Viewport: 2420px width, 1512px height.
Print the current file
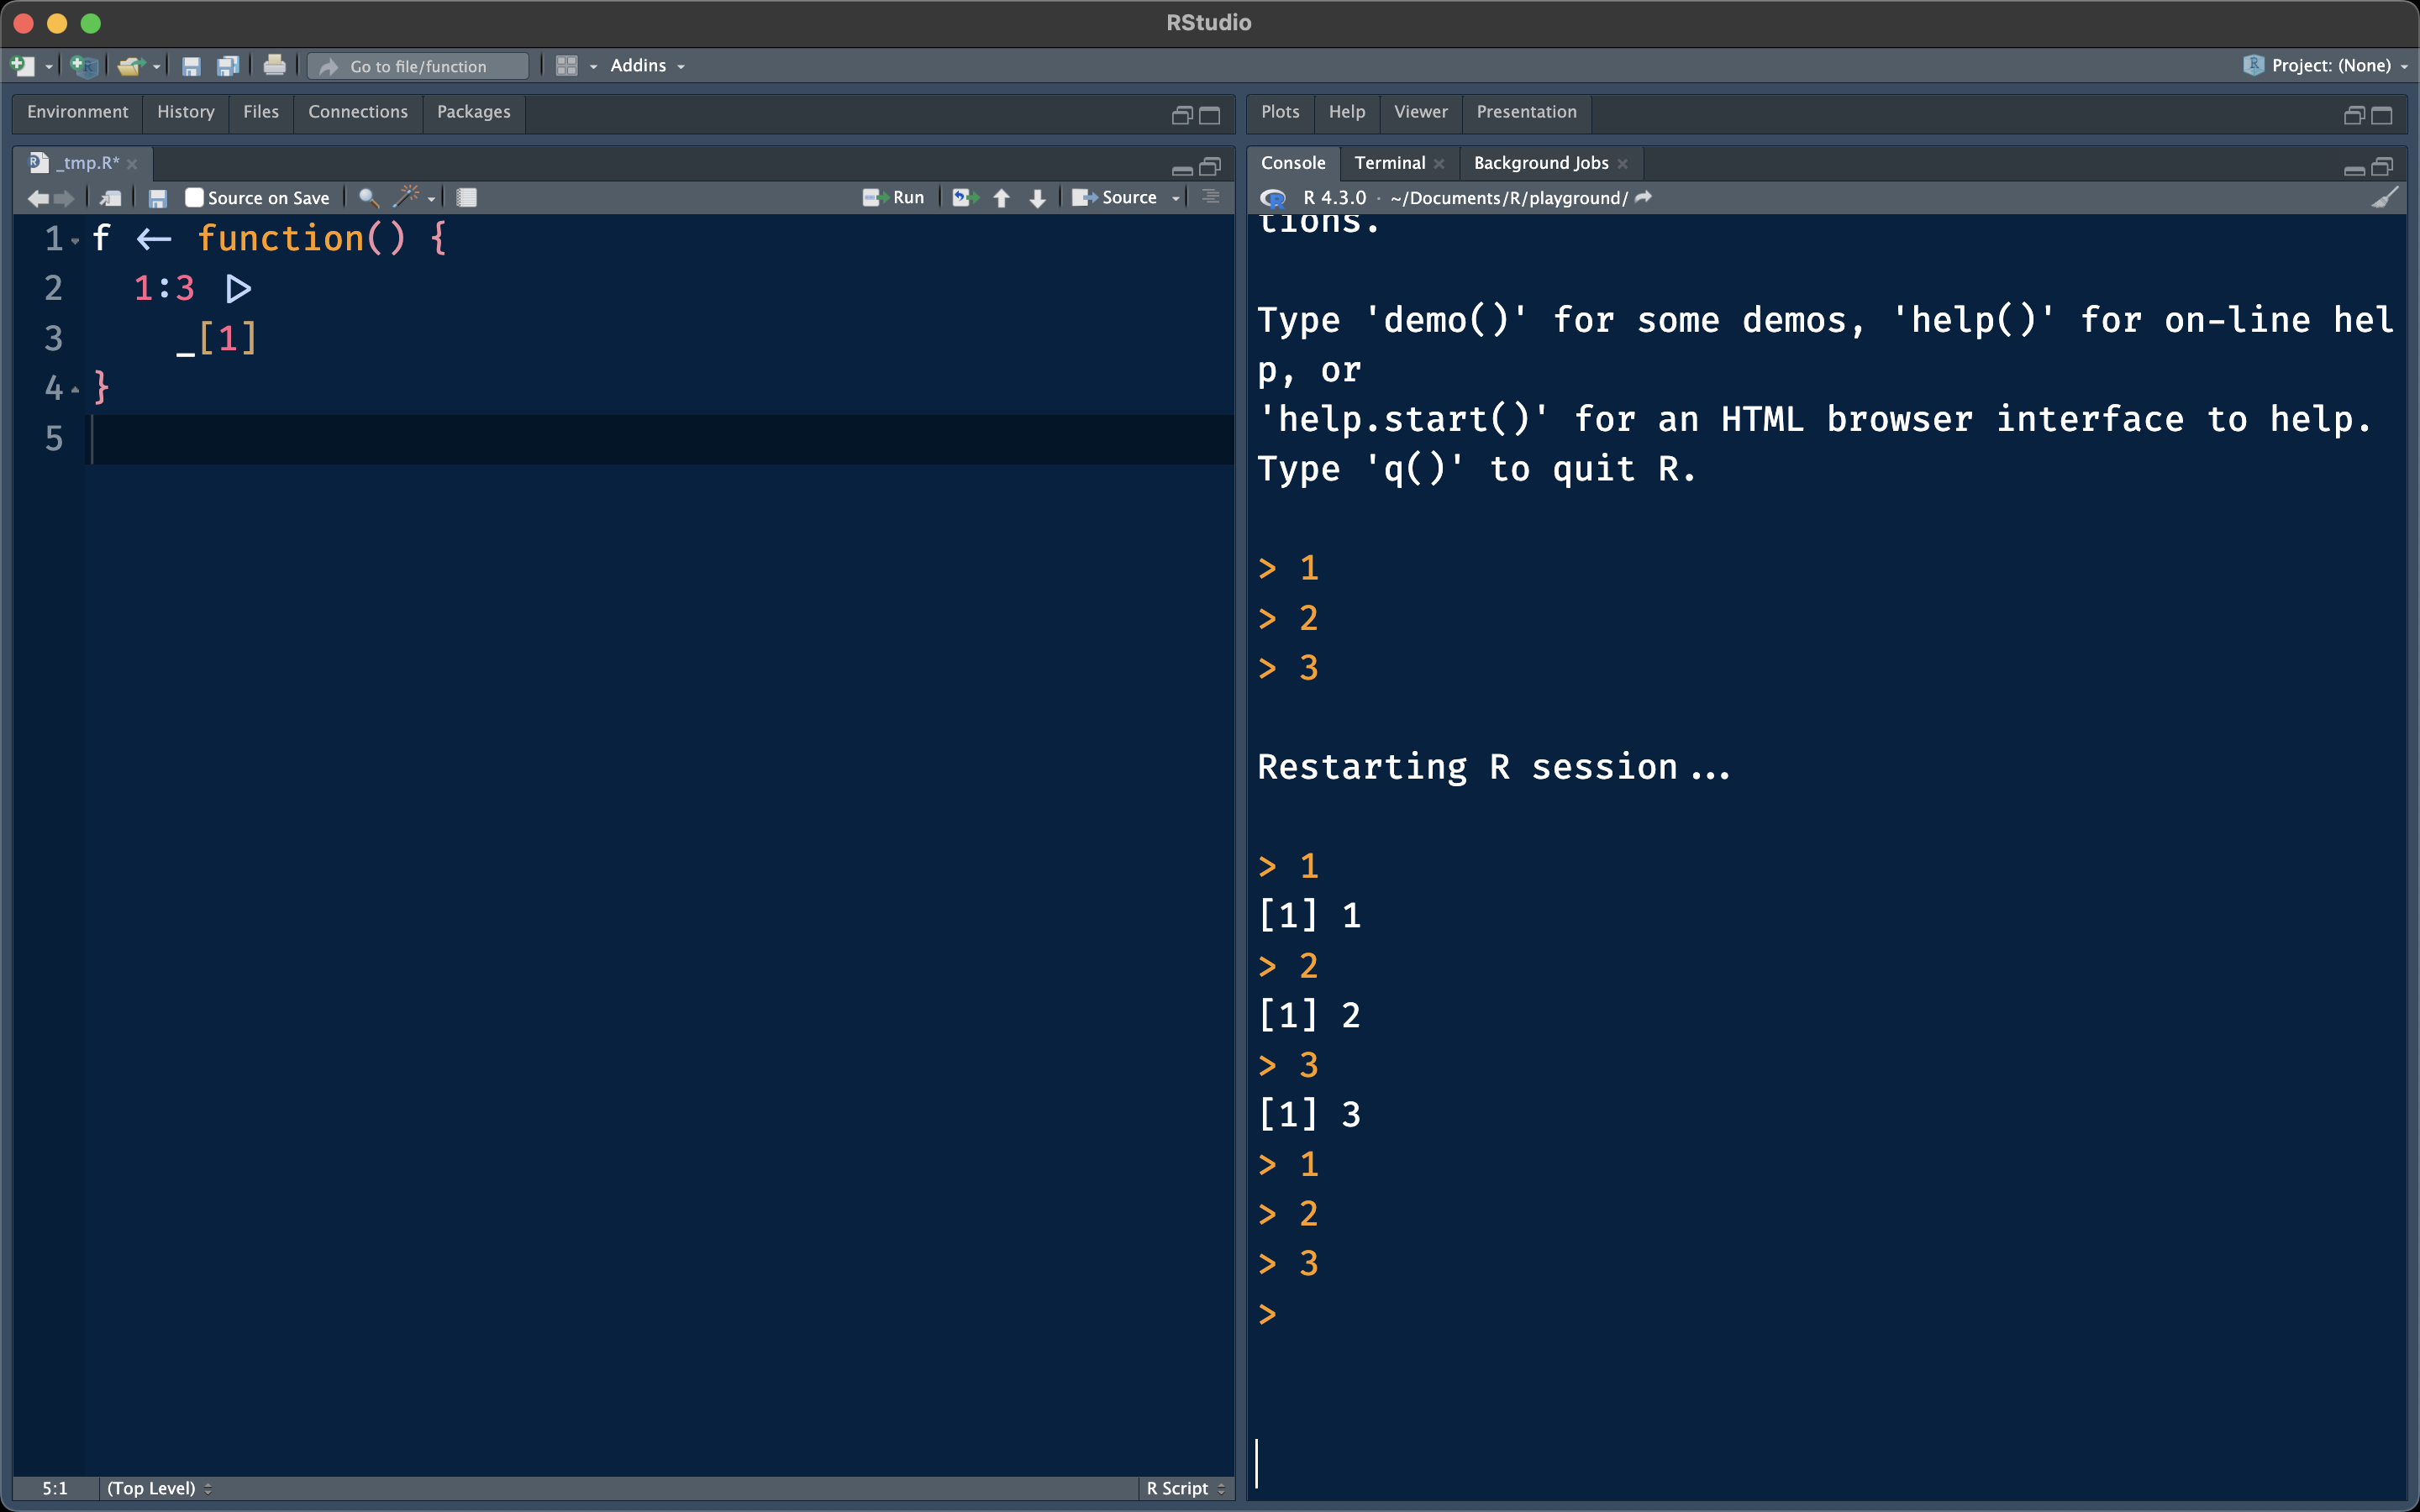click(274, 65)
